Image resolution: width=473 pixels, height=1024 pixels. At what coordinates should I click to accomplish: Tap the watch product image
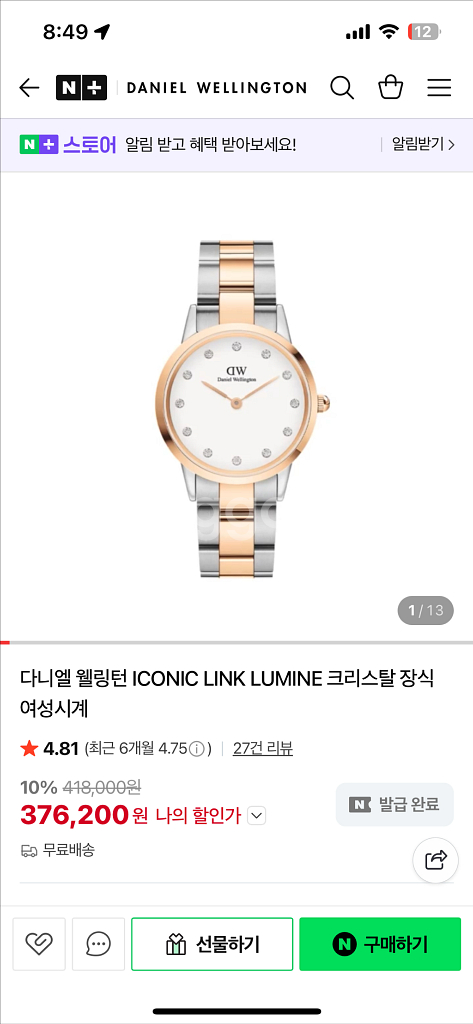click(x=242, y=408)
